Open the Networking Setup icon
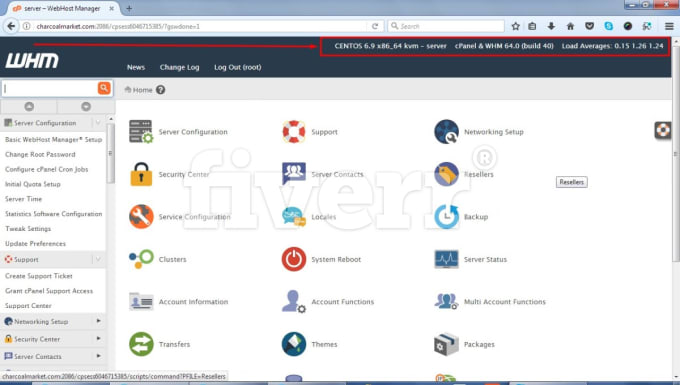 point(446,131)
